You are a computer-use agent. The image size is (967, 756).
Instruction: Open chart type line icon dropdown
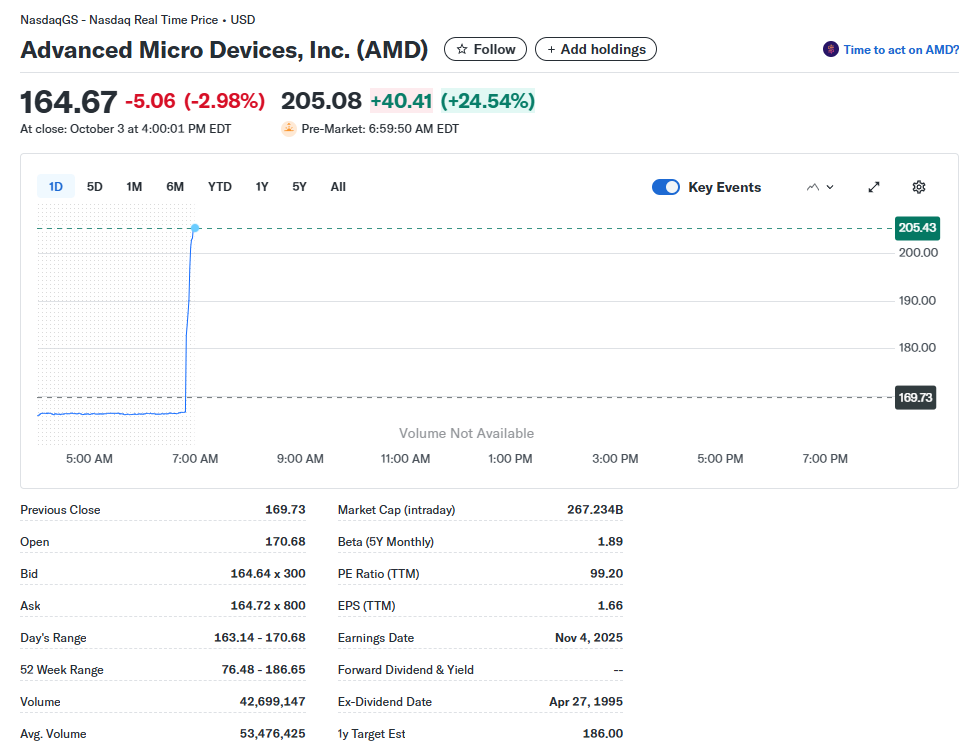pyautogui.click(x=820, y=187)
